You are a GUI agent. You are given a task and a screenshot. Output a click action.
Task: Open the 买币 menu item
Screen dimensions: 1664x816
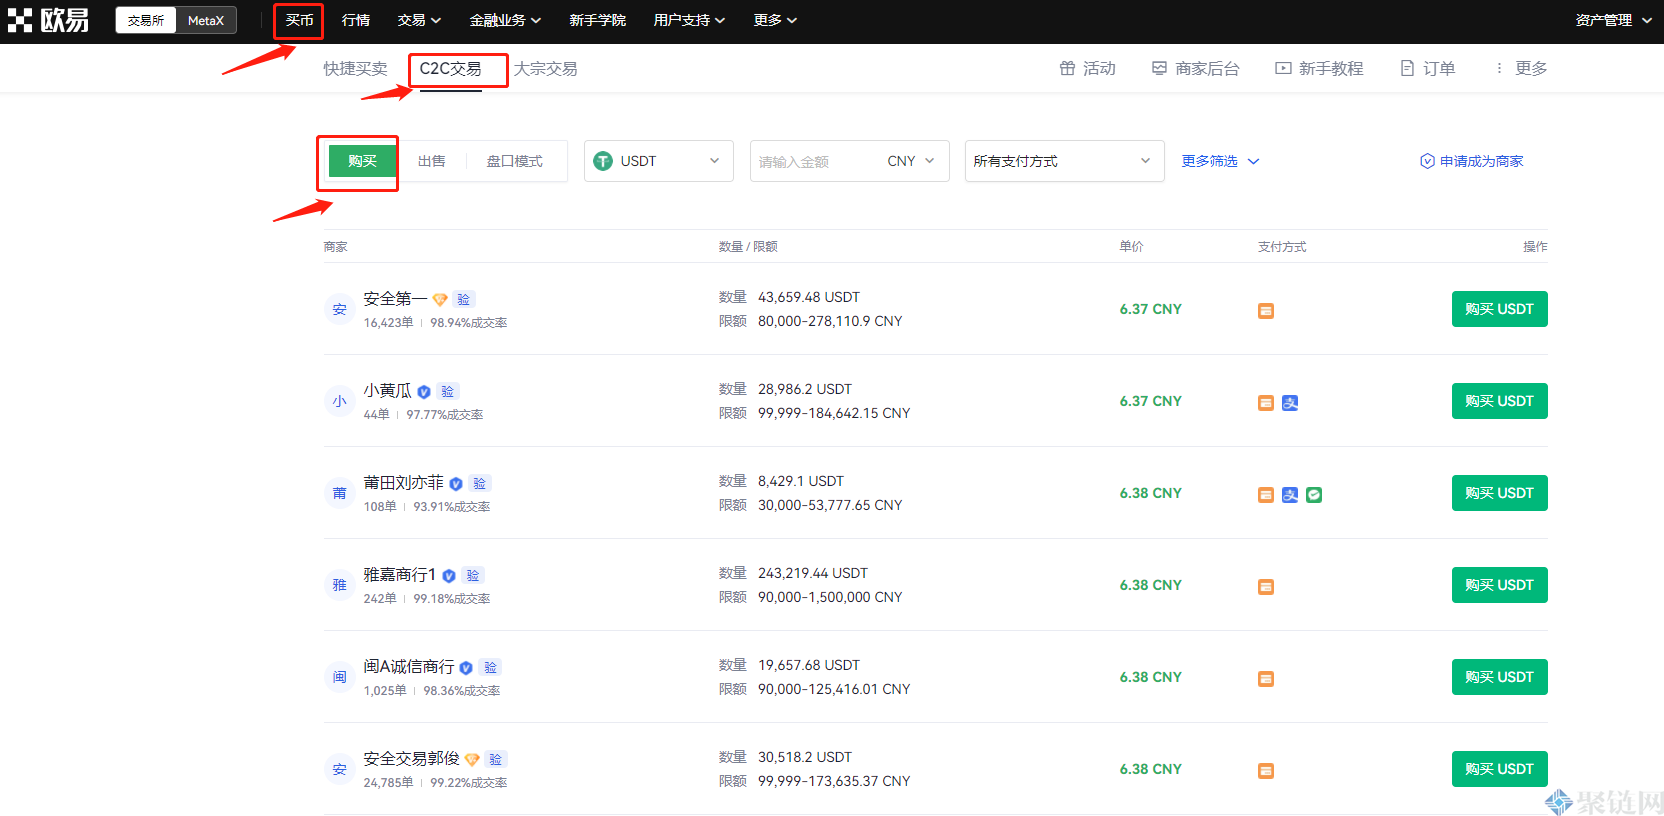[x=299, y=20]
